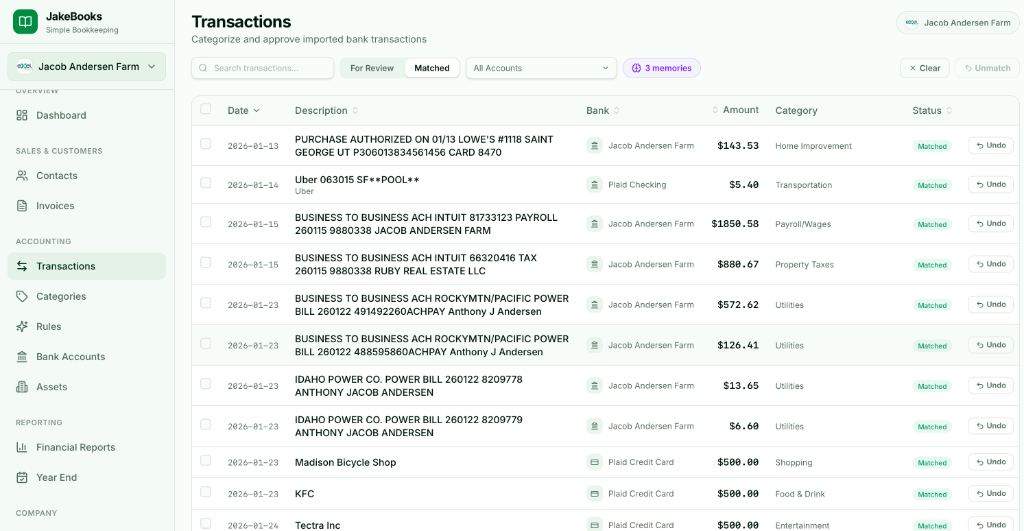Select Transactions in the sidebar
Screen dimensions: 1024x531
coord(86,266)
